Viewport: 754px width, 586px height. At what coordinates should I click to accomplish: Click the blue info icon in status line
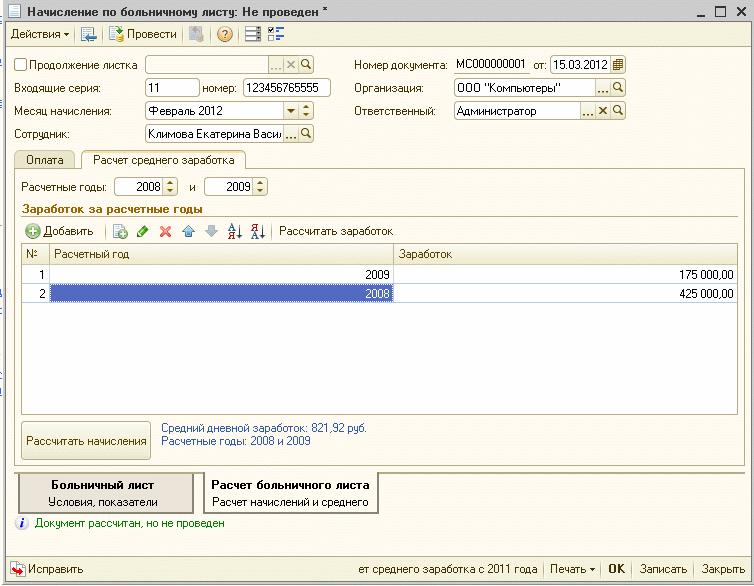pos(22,523)
